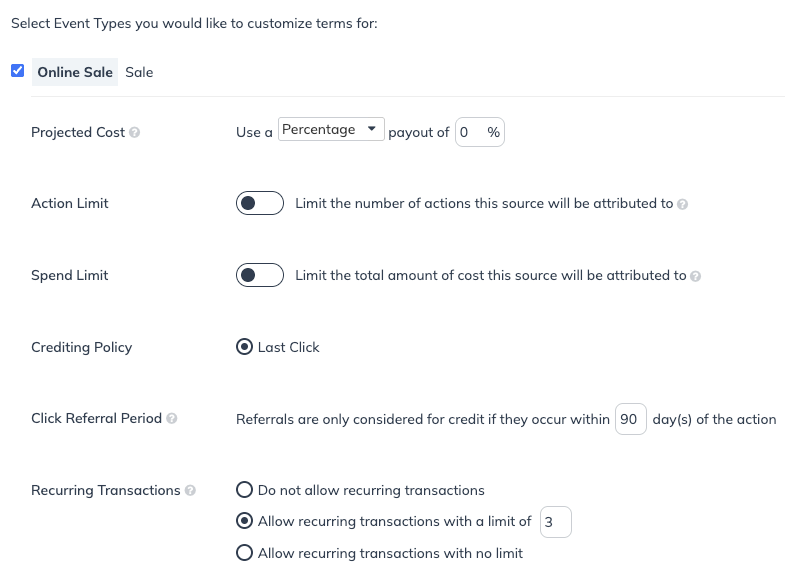Uncheck the Online Sale checkbox
Image resolution: width=785 pixels, height=573 pixels.
point(17,71)
